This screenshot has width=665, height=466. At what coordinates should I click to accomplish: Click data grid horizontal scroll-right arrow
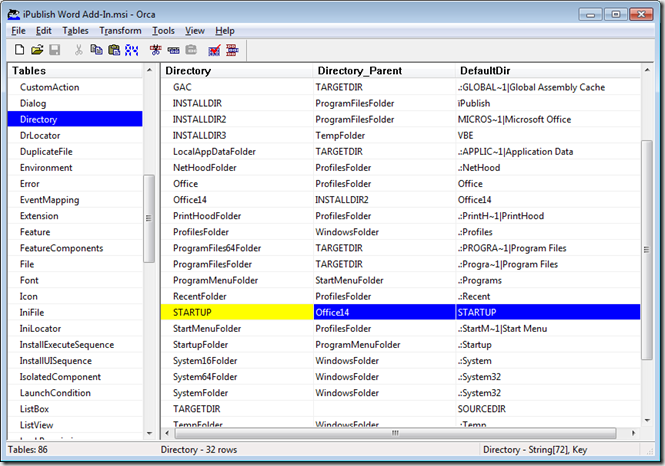(633, 433)
